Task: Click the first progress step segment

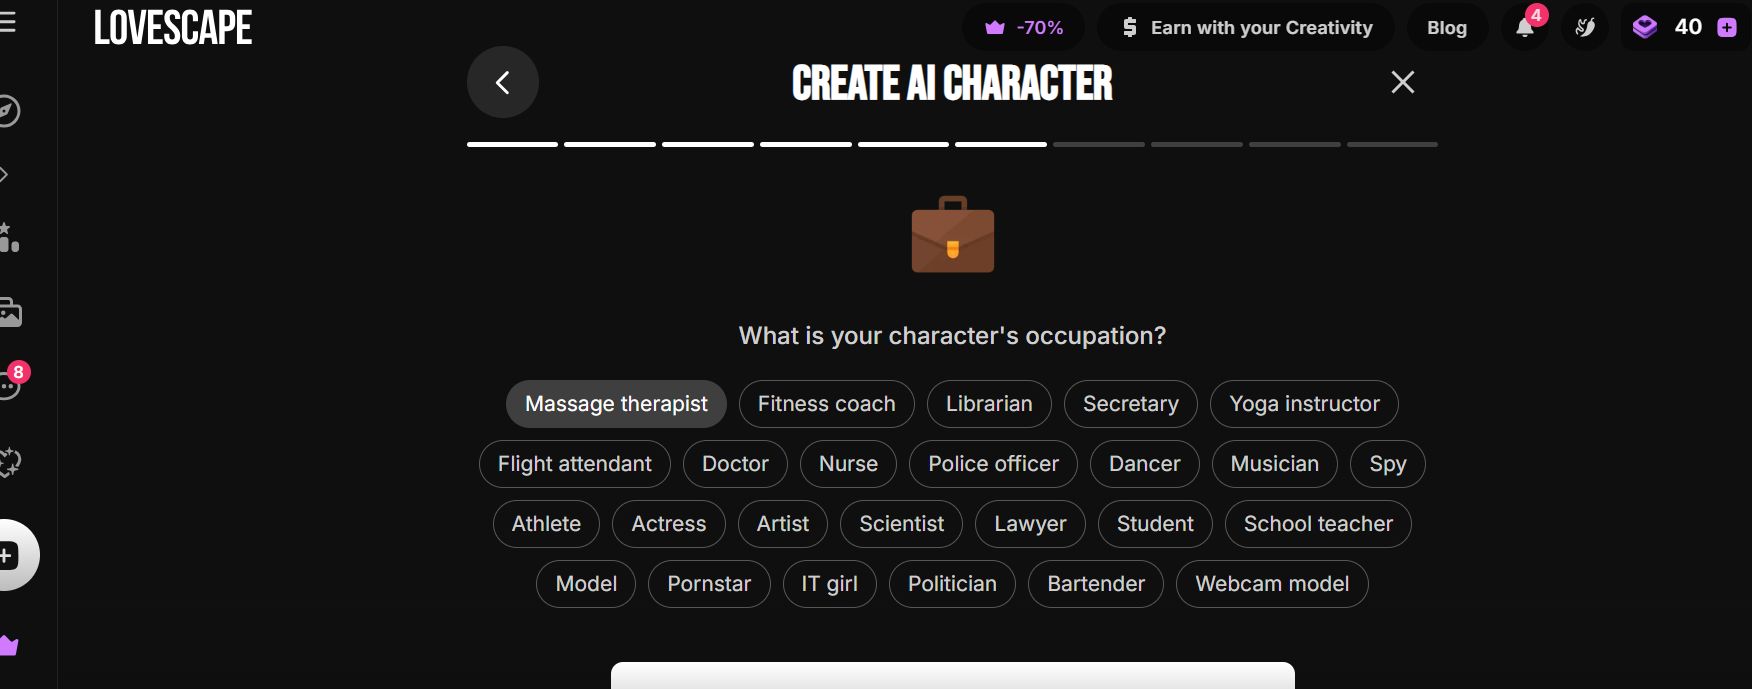Action: 512,144
